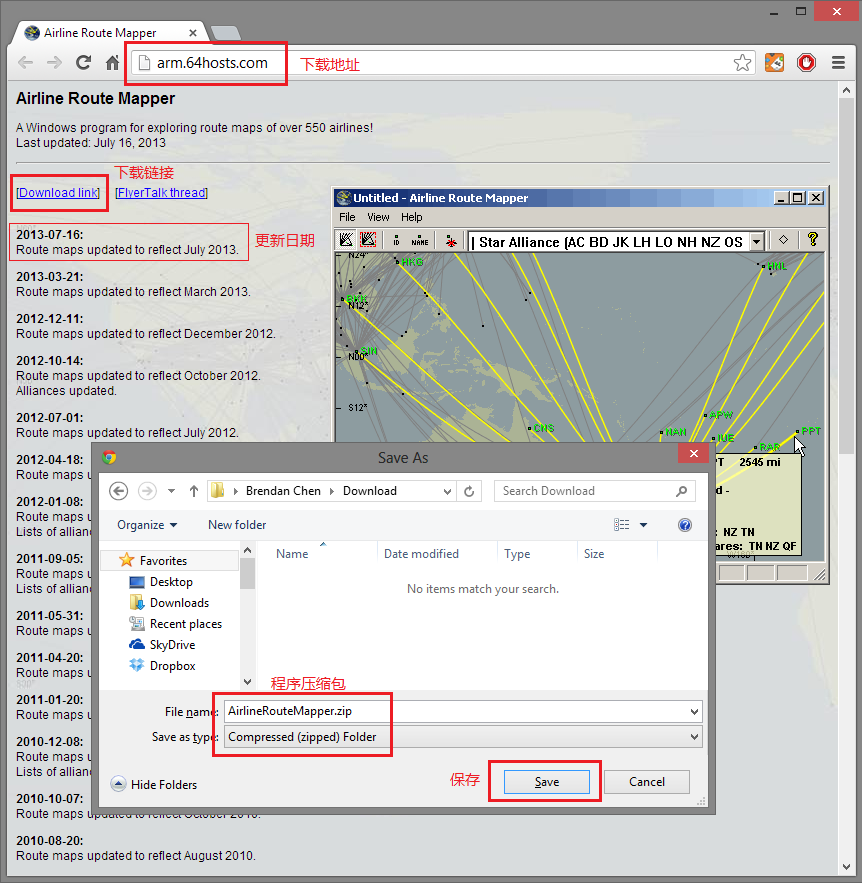Click the Back button in Save As dialog

coord(118,491)
